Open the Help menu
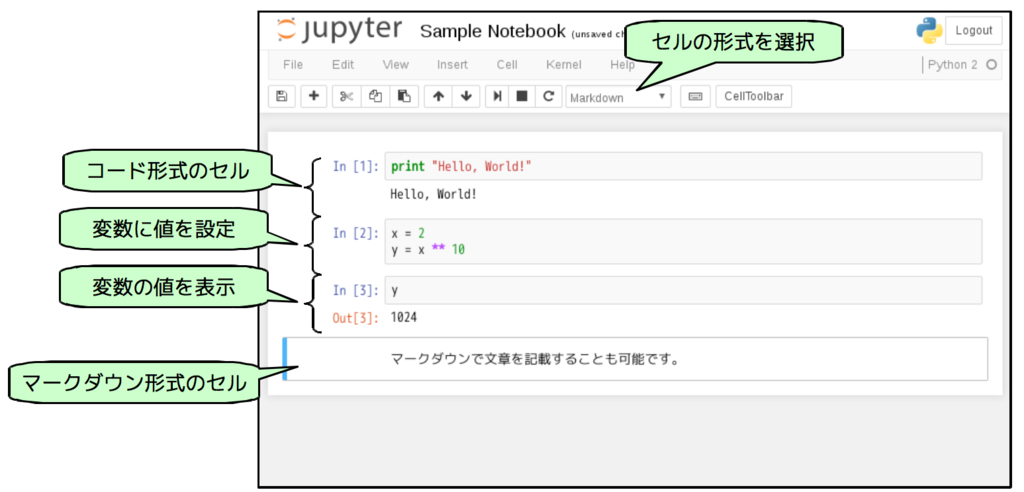Image resolution: width=1024 pixels, height=492 pixels. click(622, 65)
